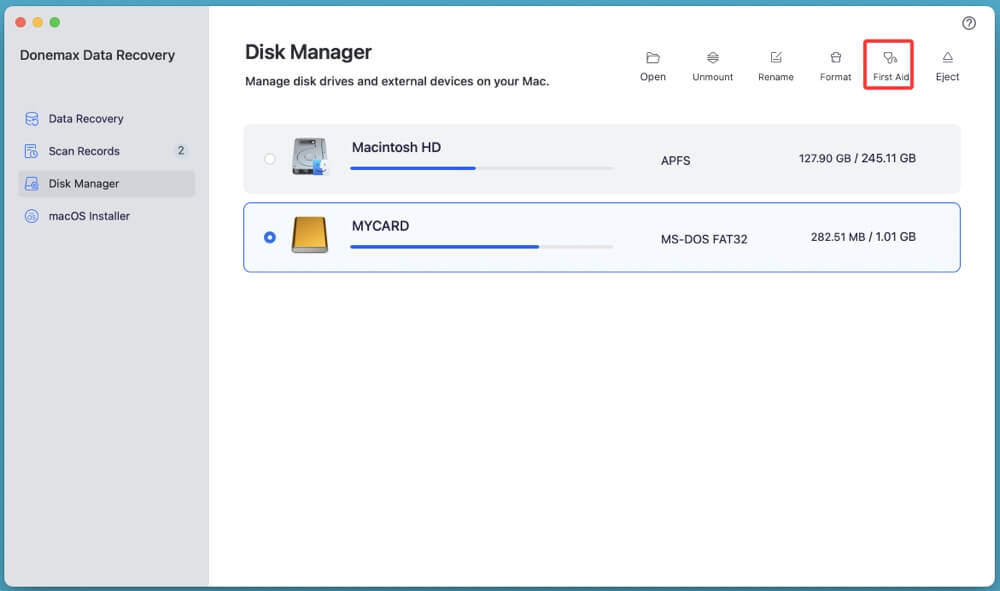Click the Macintosh HD drive thumbnail
This screenshot has height=591, width=1000.
tap(310, 158)
